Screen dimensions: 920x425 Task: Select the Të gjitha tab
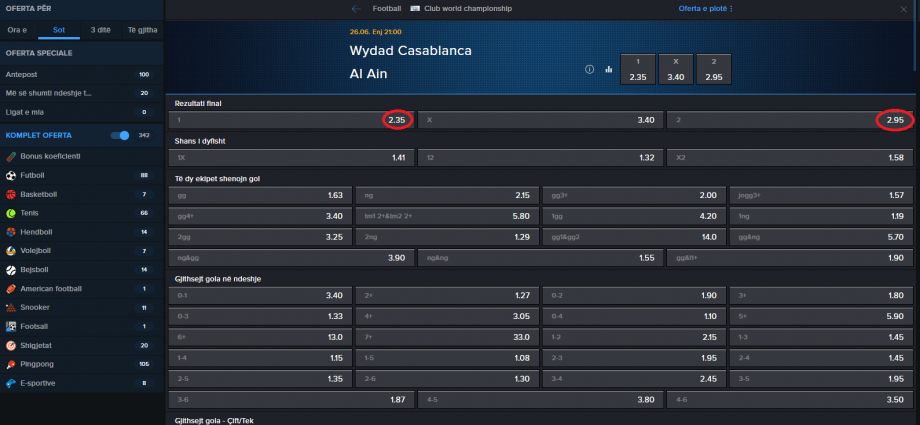pos(143,29)
